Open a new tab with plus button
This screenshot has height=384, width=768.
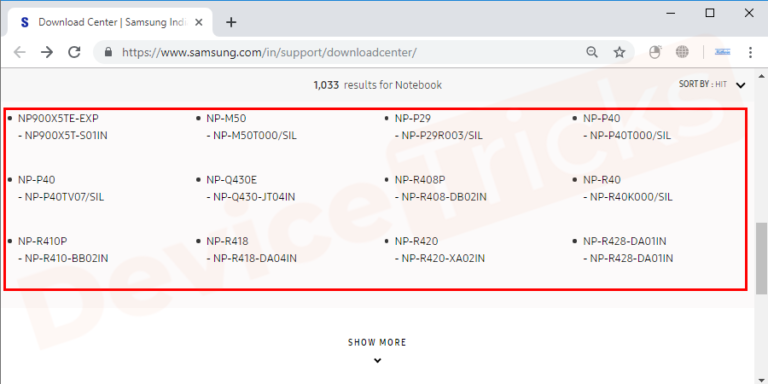[231, 22]
